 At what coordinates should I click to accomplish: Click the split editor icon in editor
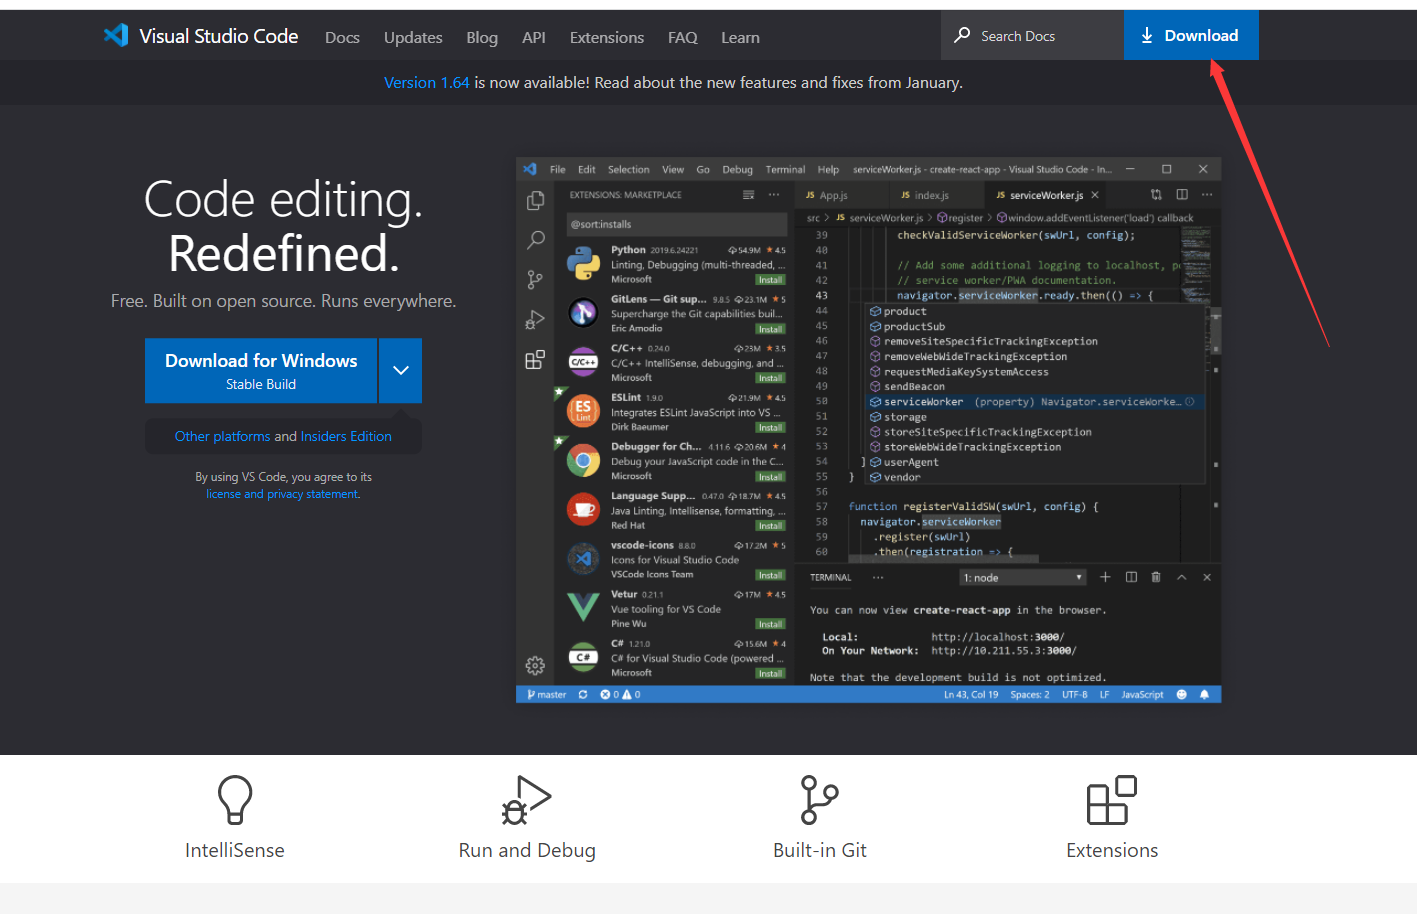tap(1182, 195)
